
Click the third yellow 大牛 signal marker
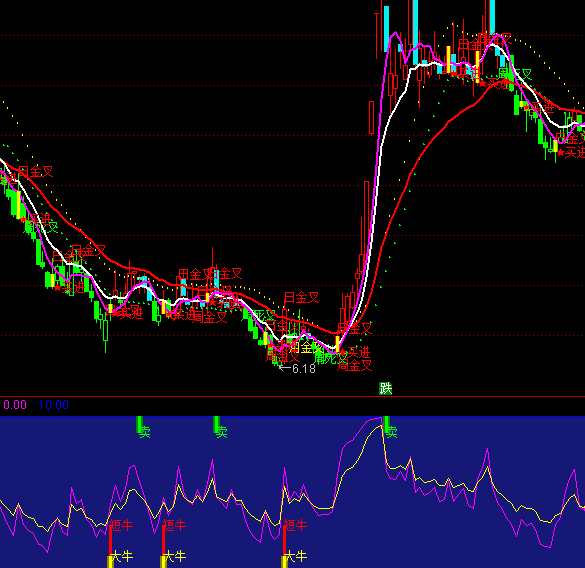point(295,556)
